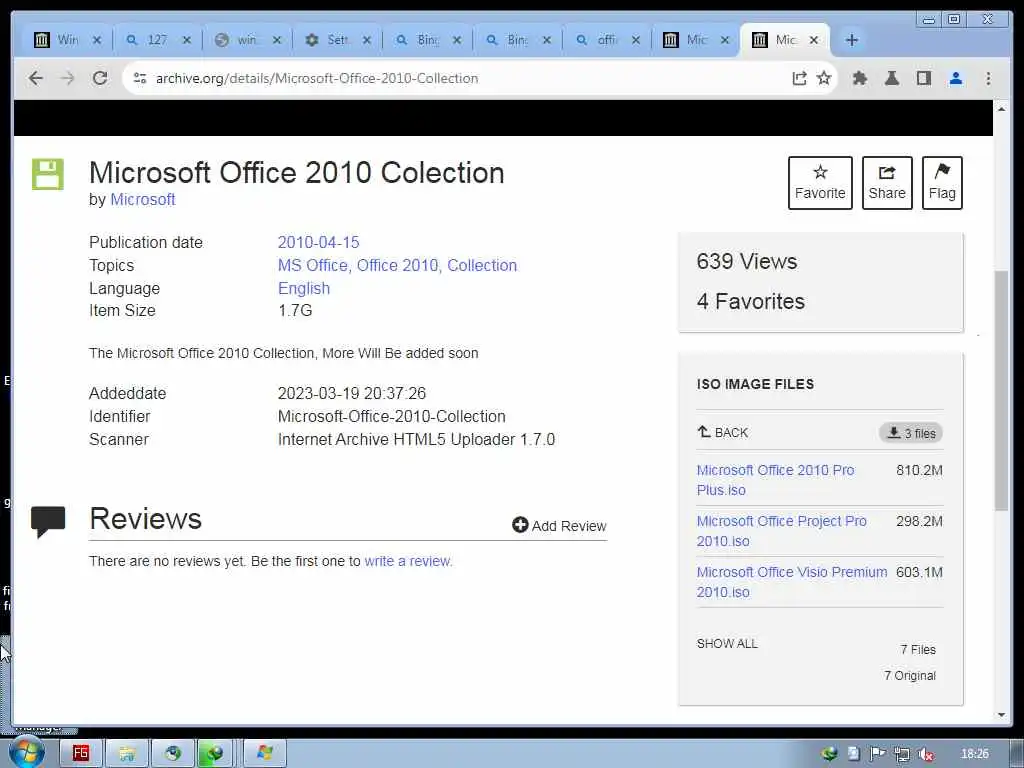The width and height of the screenshot is (1024, 768).
Task: Download Microsoft Office 2010 Pro Plus.iso
Action: point(775,480)
